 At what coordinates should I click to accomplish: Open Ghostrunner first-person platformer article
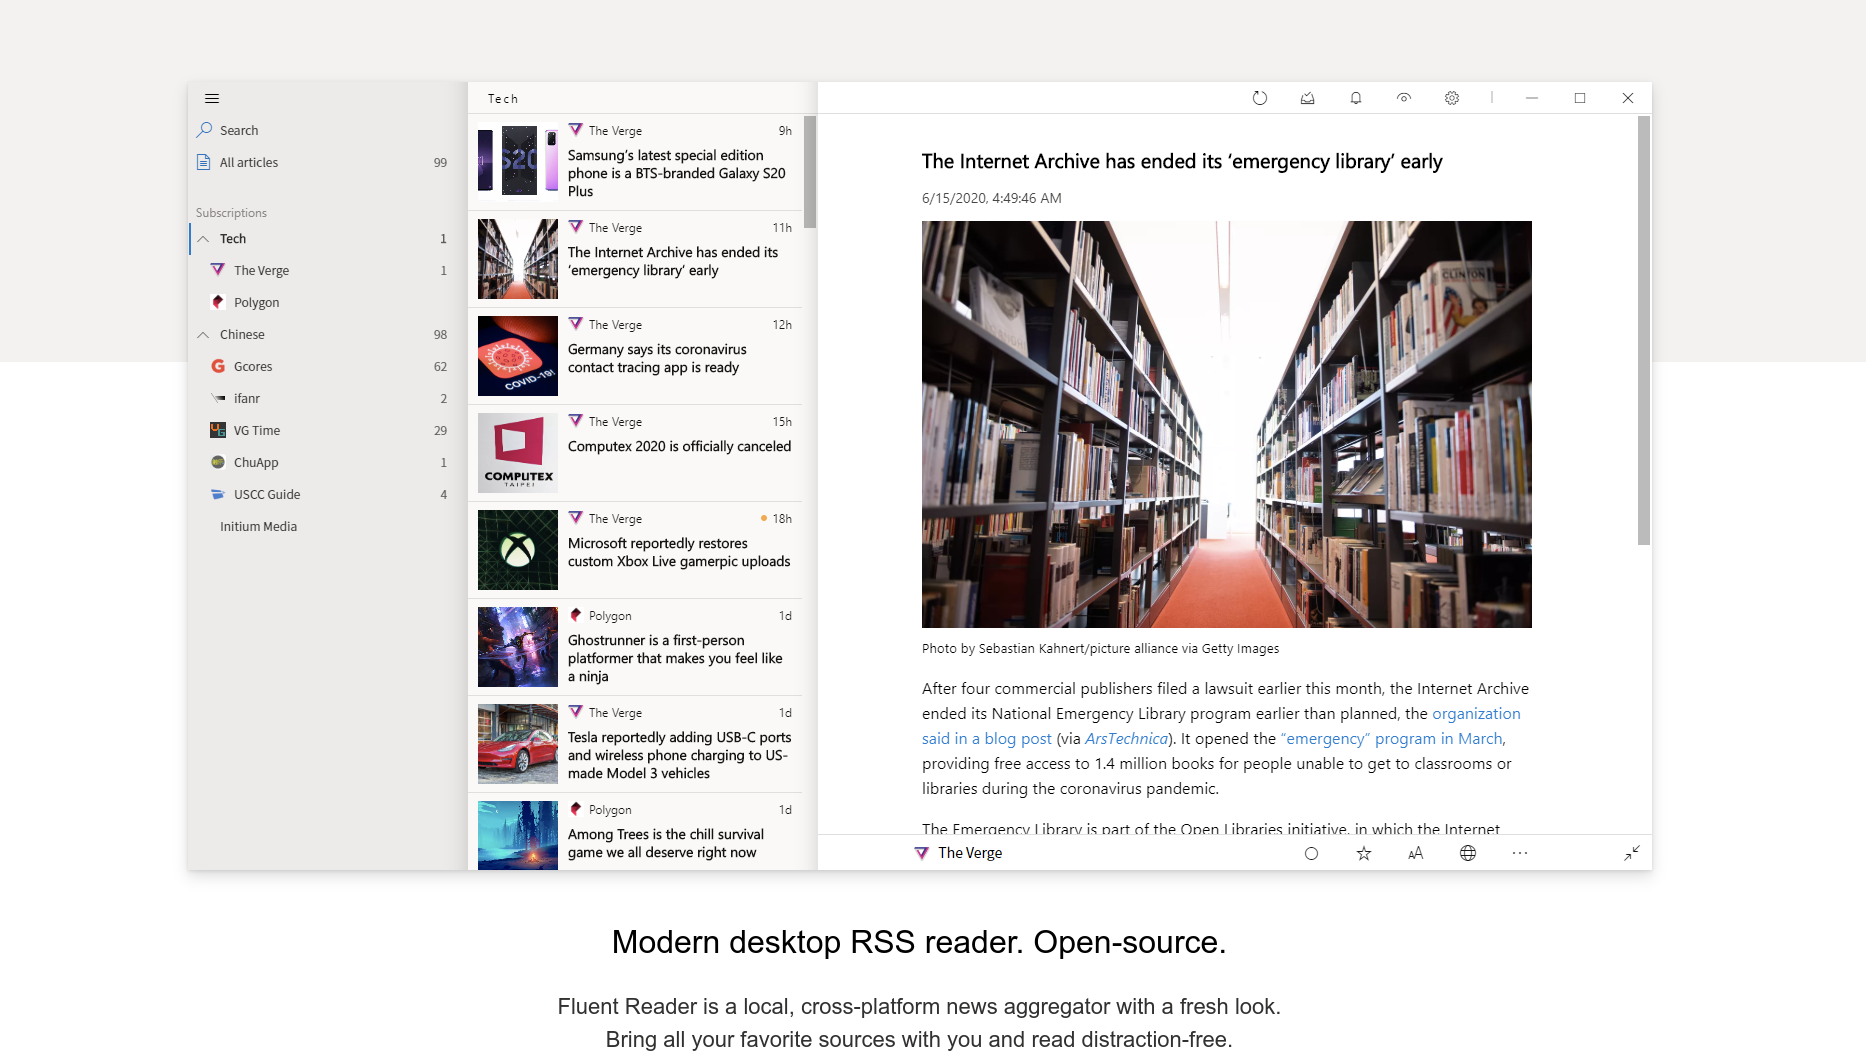(636, 647)
